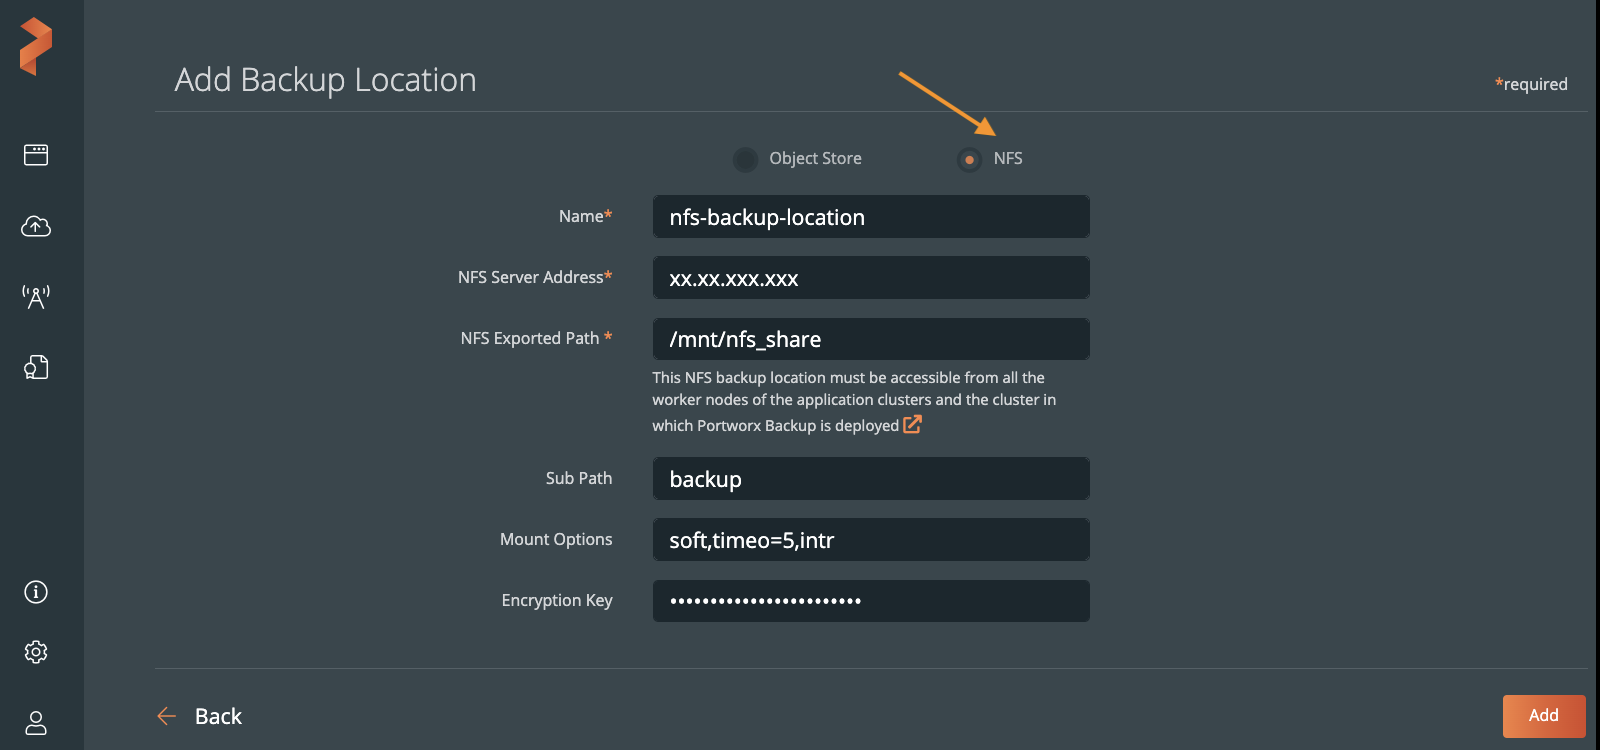Click the left arrow beside Back
Image resolution: width=1600 pixels, height=750 pixels.
pyautogui.click(x=167, y=716)
